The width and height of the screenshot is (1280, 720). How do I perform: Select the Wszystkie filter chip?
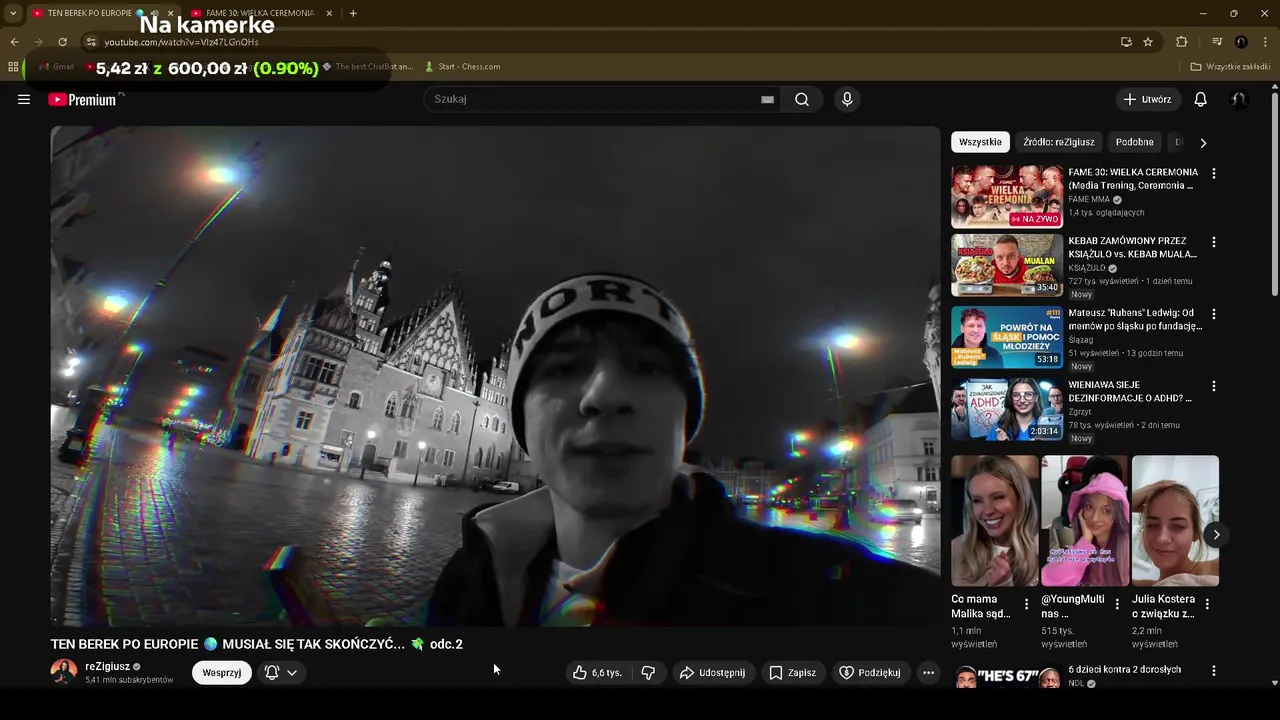(980, 142)
